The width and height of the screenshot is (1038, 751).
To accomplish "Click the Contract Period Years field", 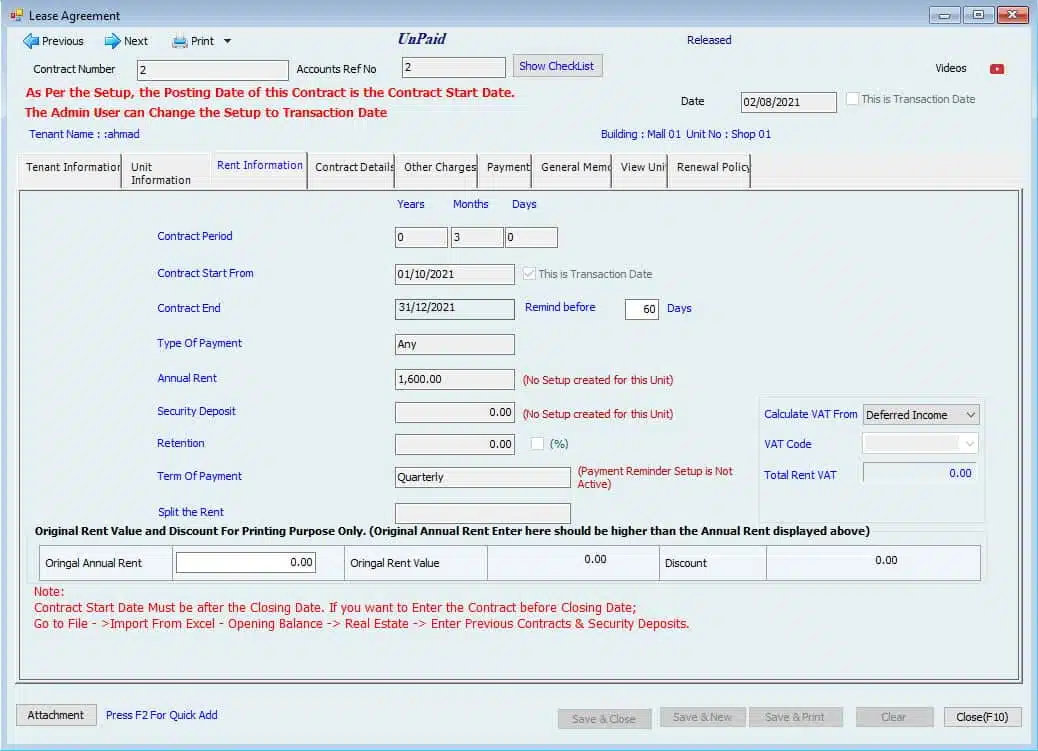I will click(x=421, y=237).
